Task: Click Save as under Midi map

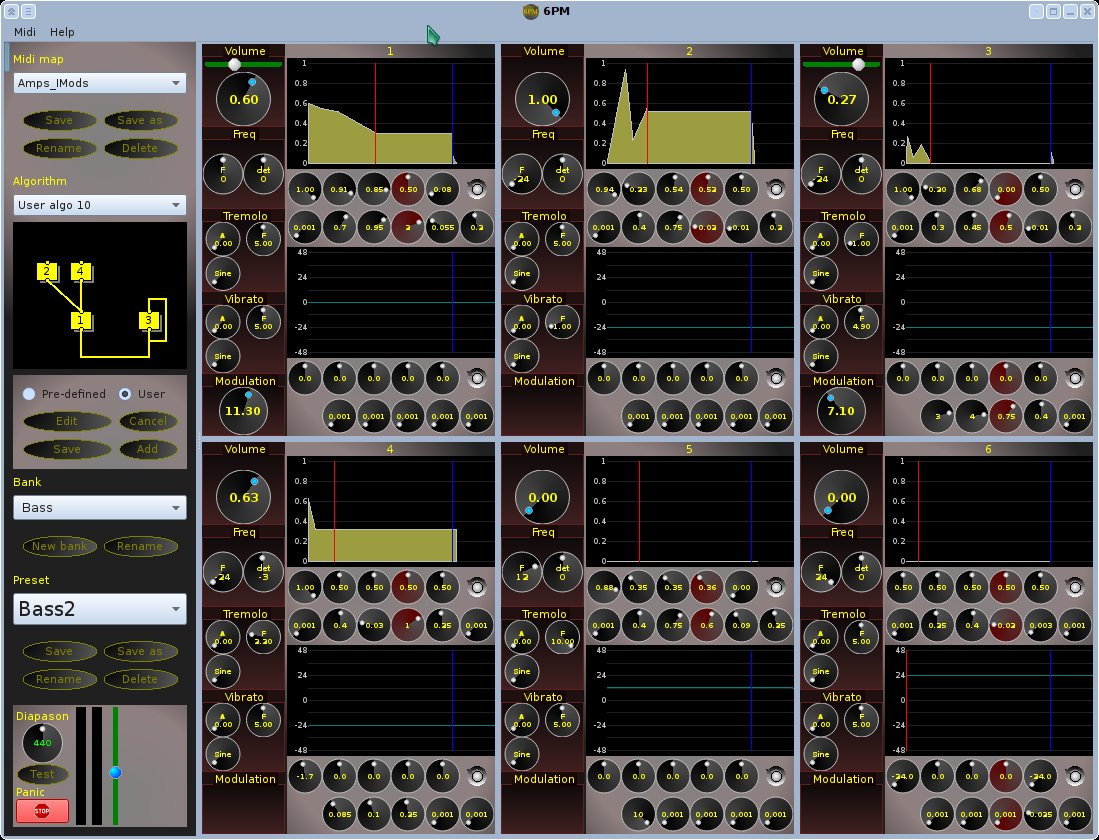Action: [139, 121]
